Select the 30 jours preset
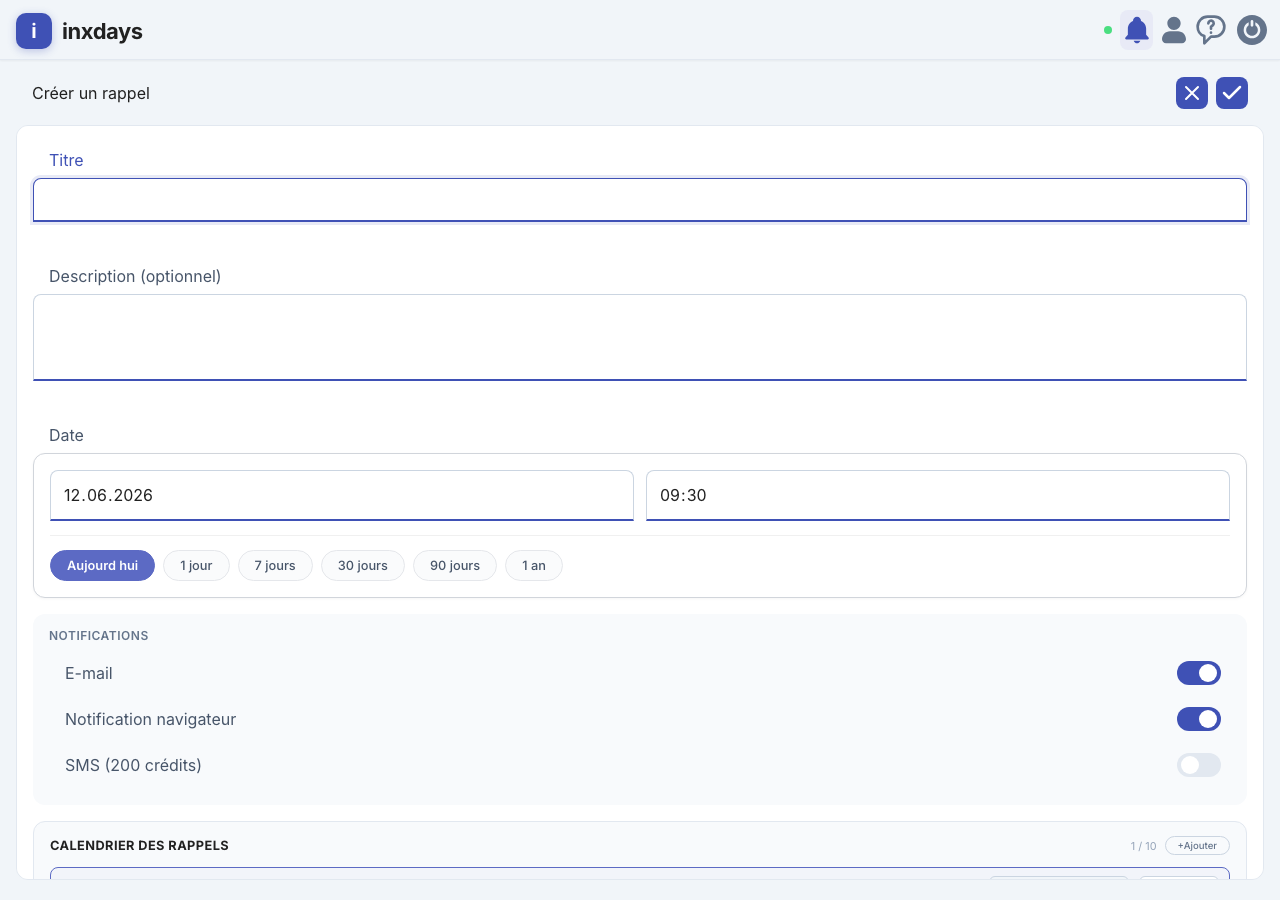Screen dimensions: 1280x900 [x=363, y=565]
